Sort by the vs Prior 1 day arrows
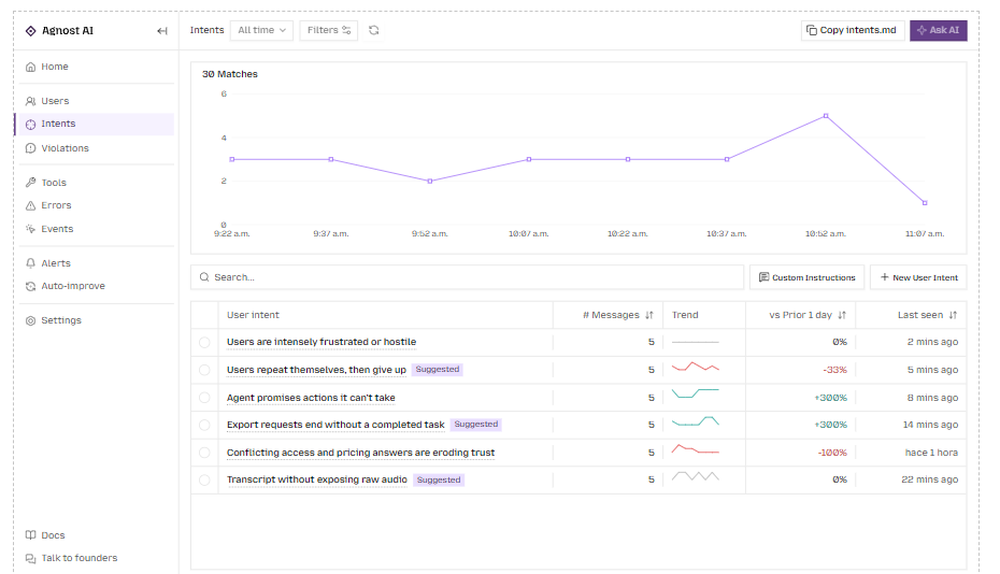This screenshot has width=1000, height=574. tap(842, 315)
